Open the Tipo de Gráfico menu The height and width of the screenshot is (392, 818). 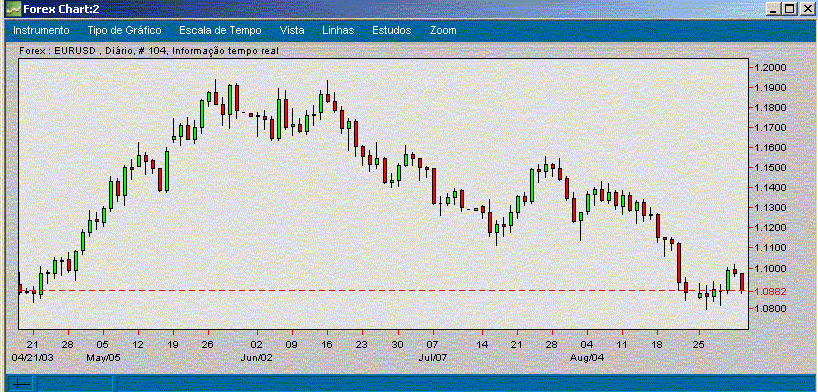tap(124, 30)
